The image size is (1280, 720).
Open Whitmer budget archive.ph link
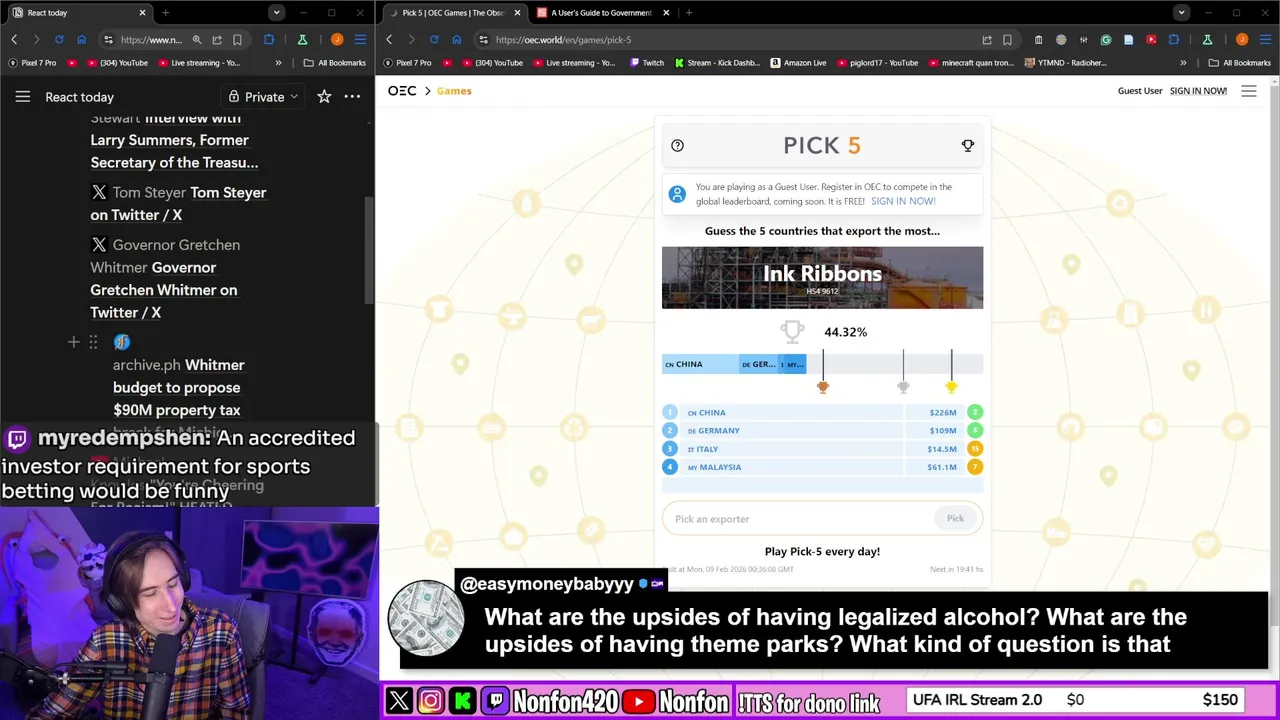click(178, 387)
